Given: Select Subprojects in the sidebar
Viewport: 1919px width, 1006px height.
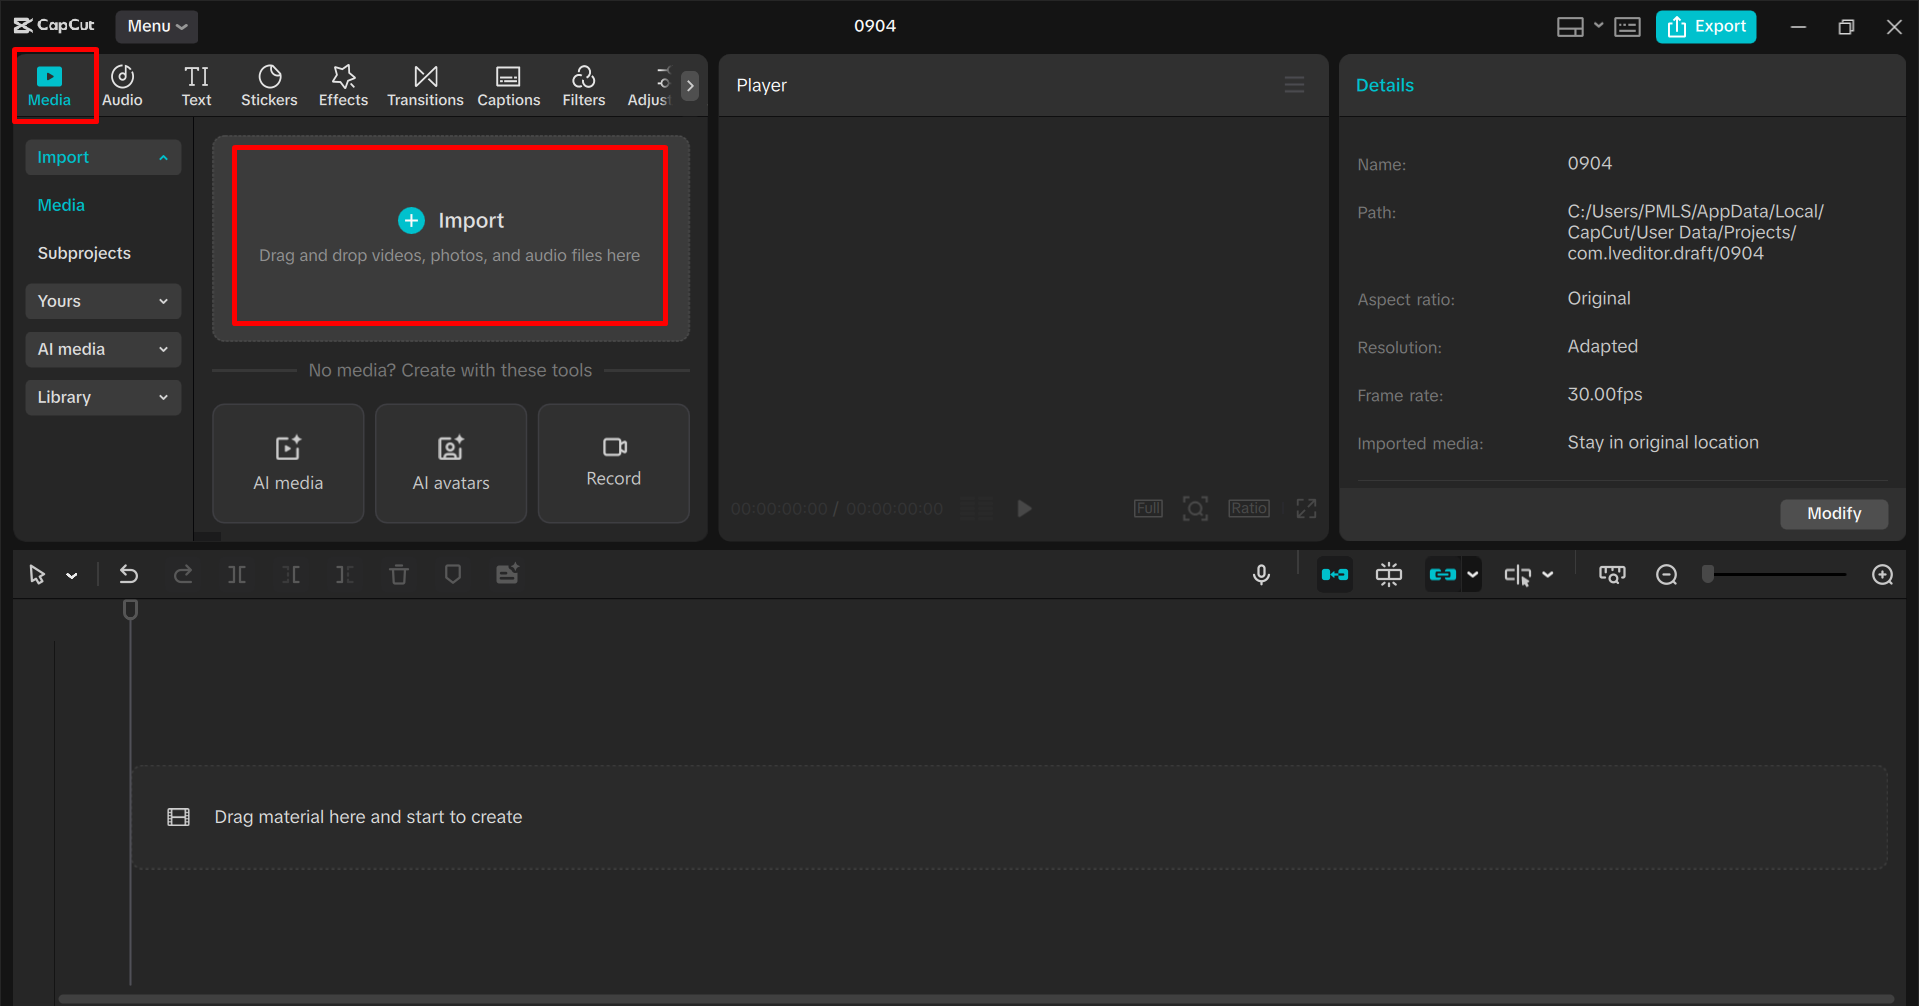Looking at the screenshot, I should (84, 253).
